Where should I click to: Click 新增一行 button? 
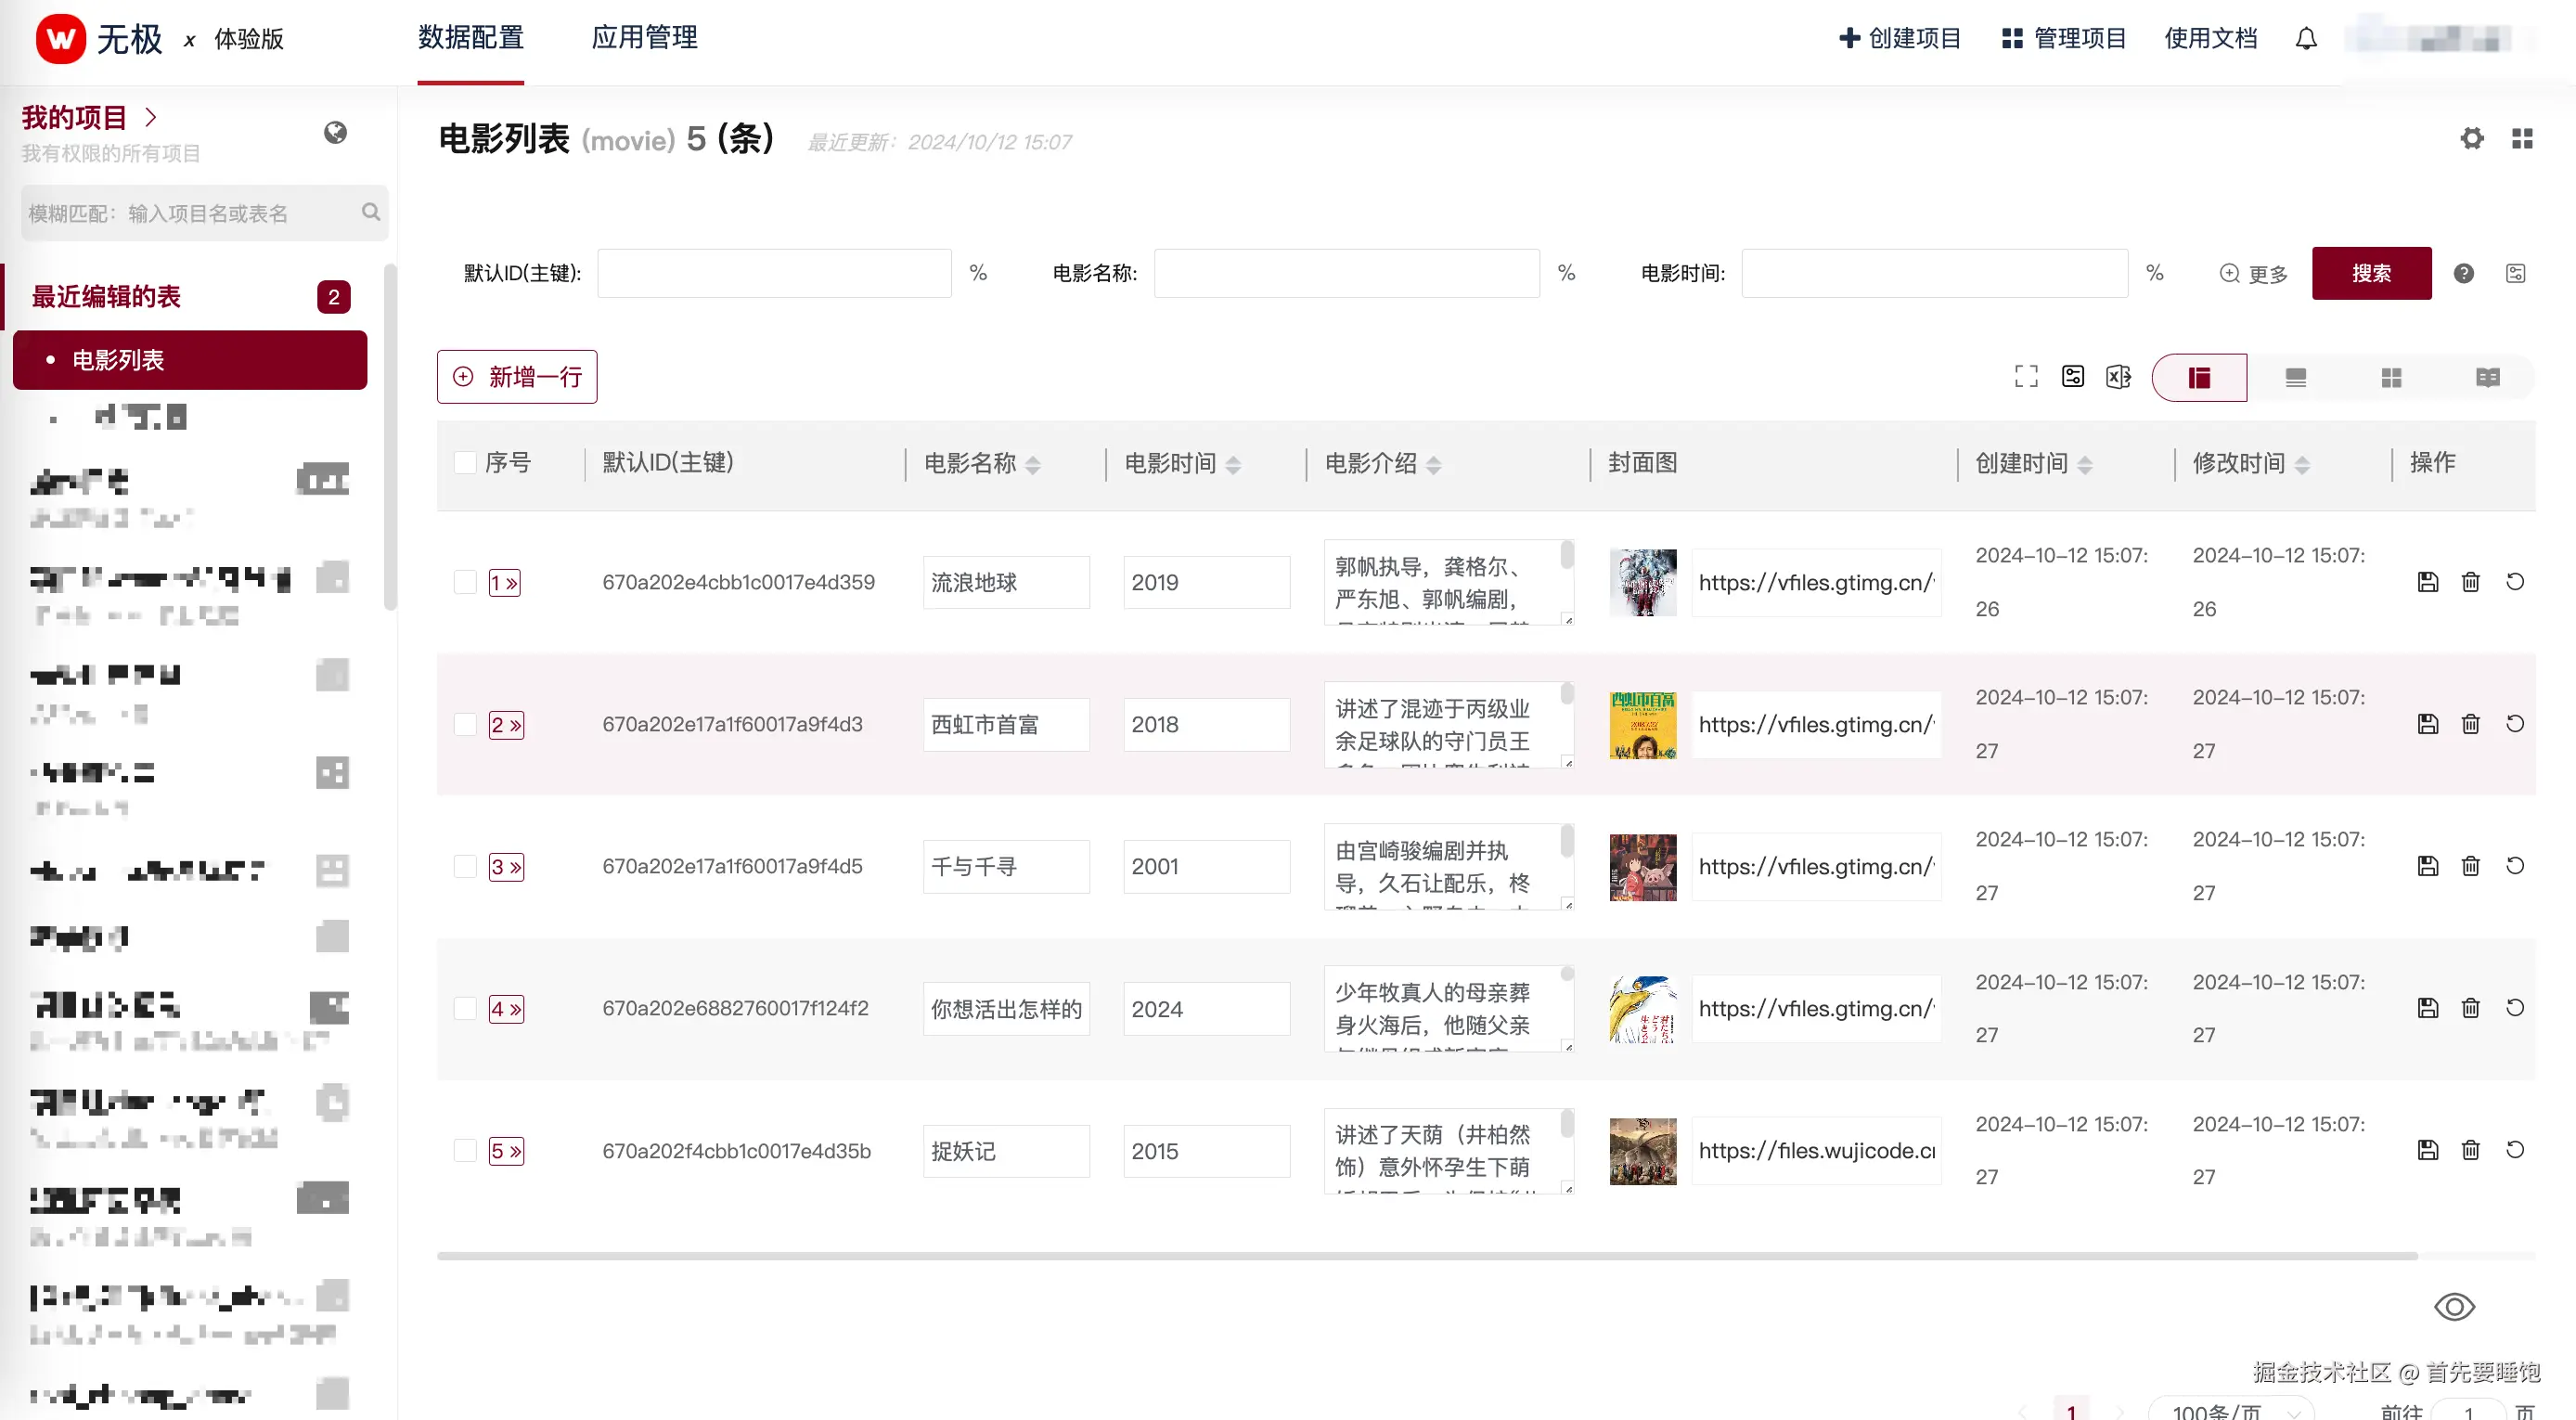517,377
